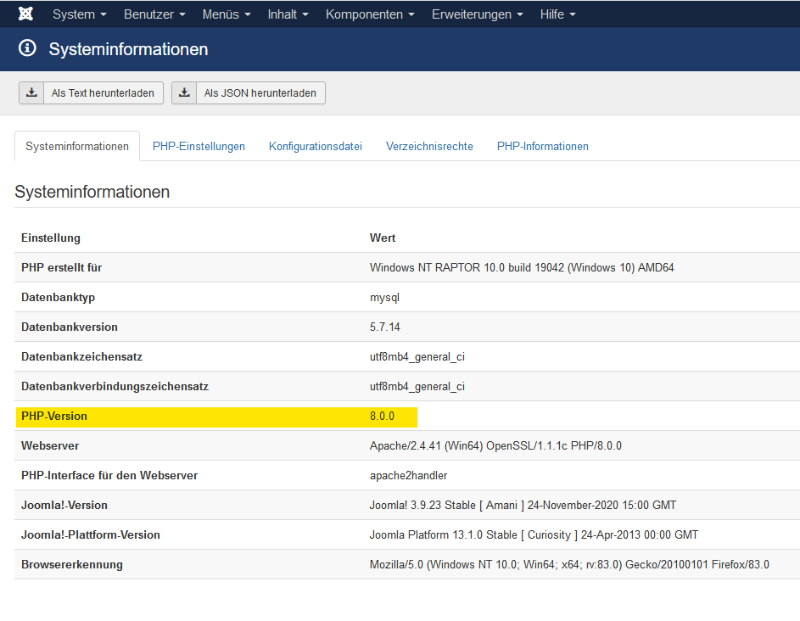This screenshot has height=621, width=800.
Task: Download system info as JSON
Action: coord(248,93)
